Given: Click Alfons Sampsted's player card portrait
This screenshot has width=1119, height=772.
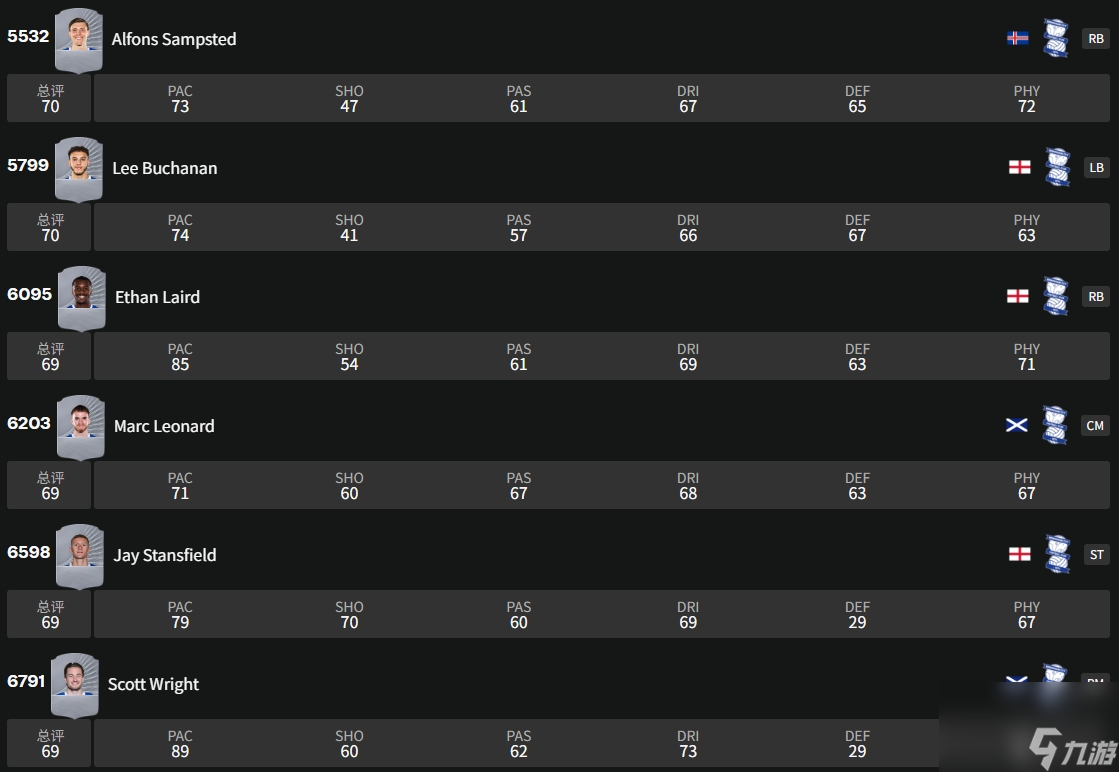Looking at the screenshot, I should [78, 40].
